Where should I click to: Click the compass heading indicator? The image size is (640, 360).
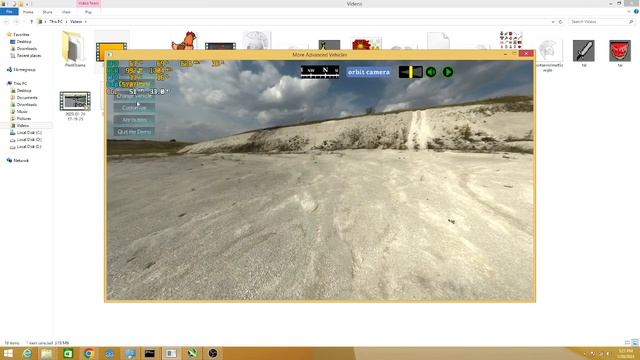pos(320,71)
